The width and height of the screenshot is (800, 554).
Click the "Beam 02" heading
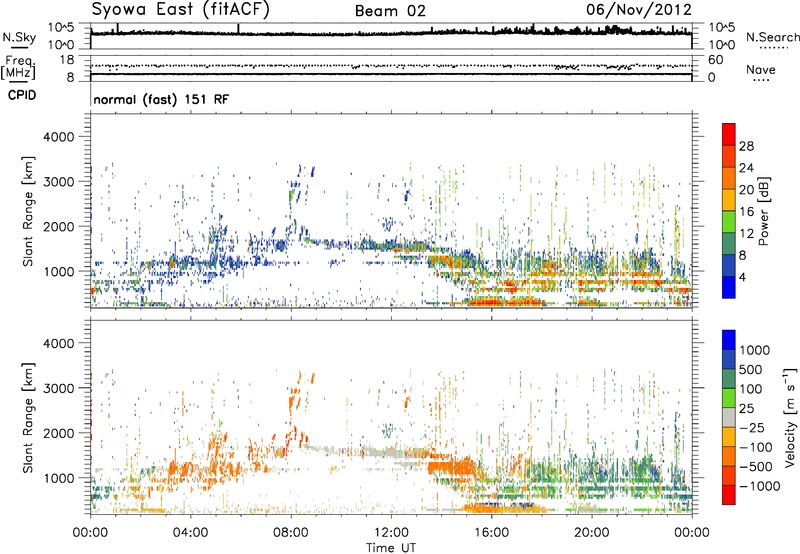tap(390, 11)
